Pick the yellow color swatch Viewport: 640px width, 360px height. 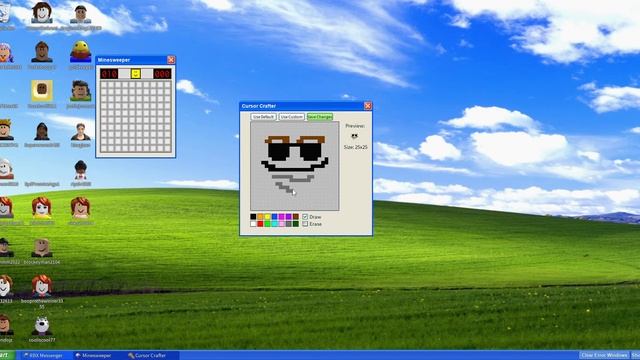[x=267, y=217]
